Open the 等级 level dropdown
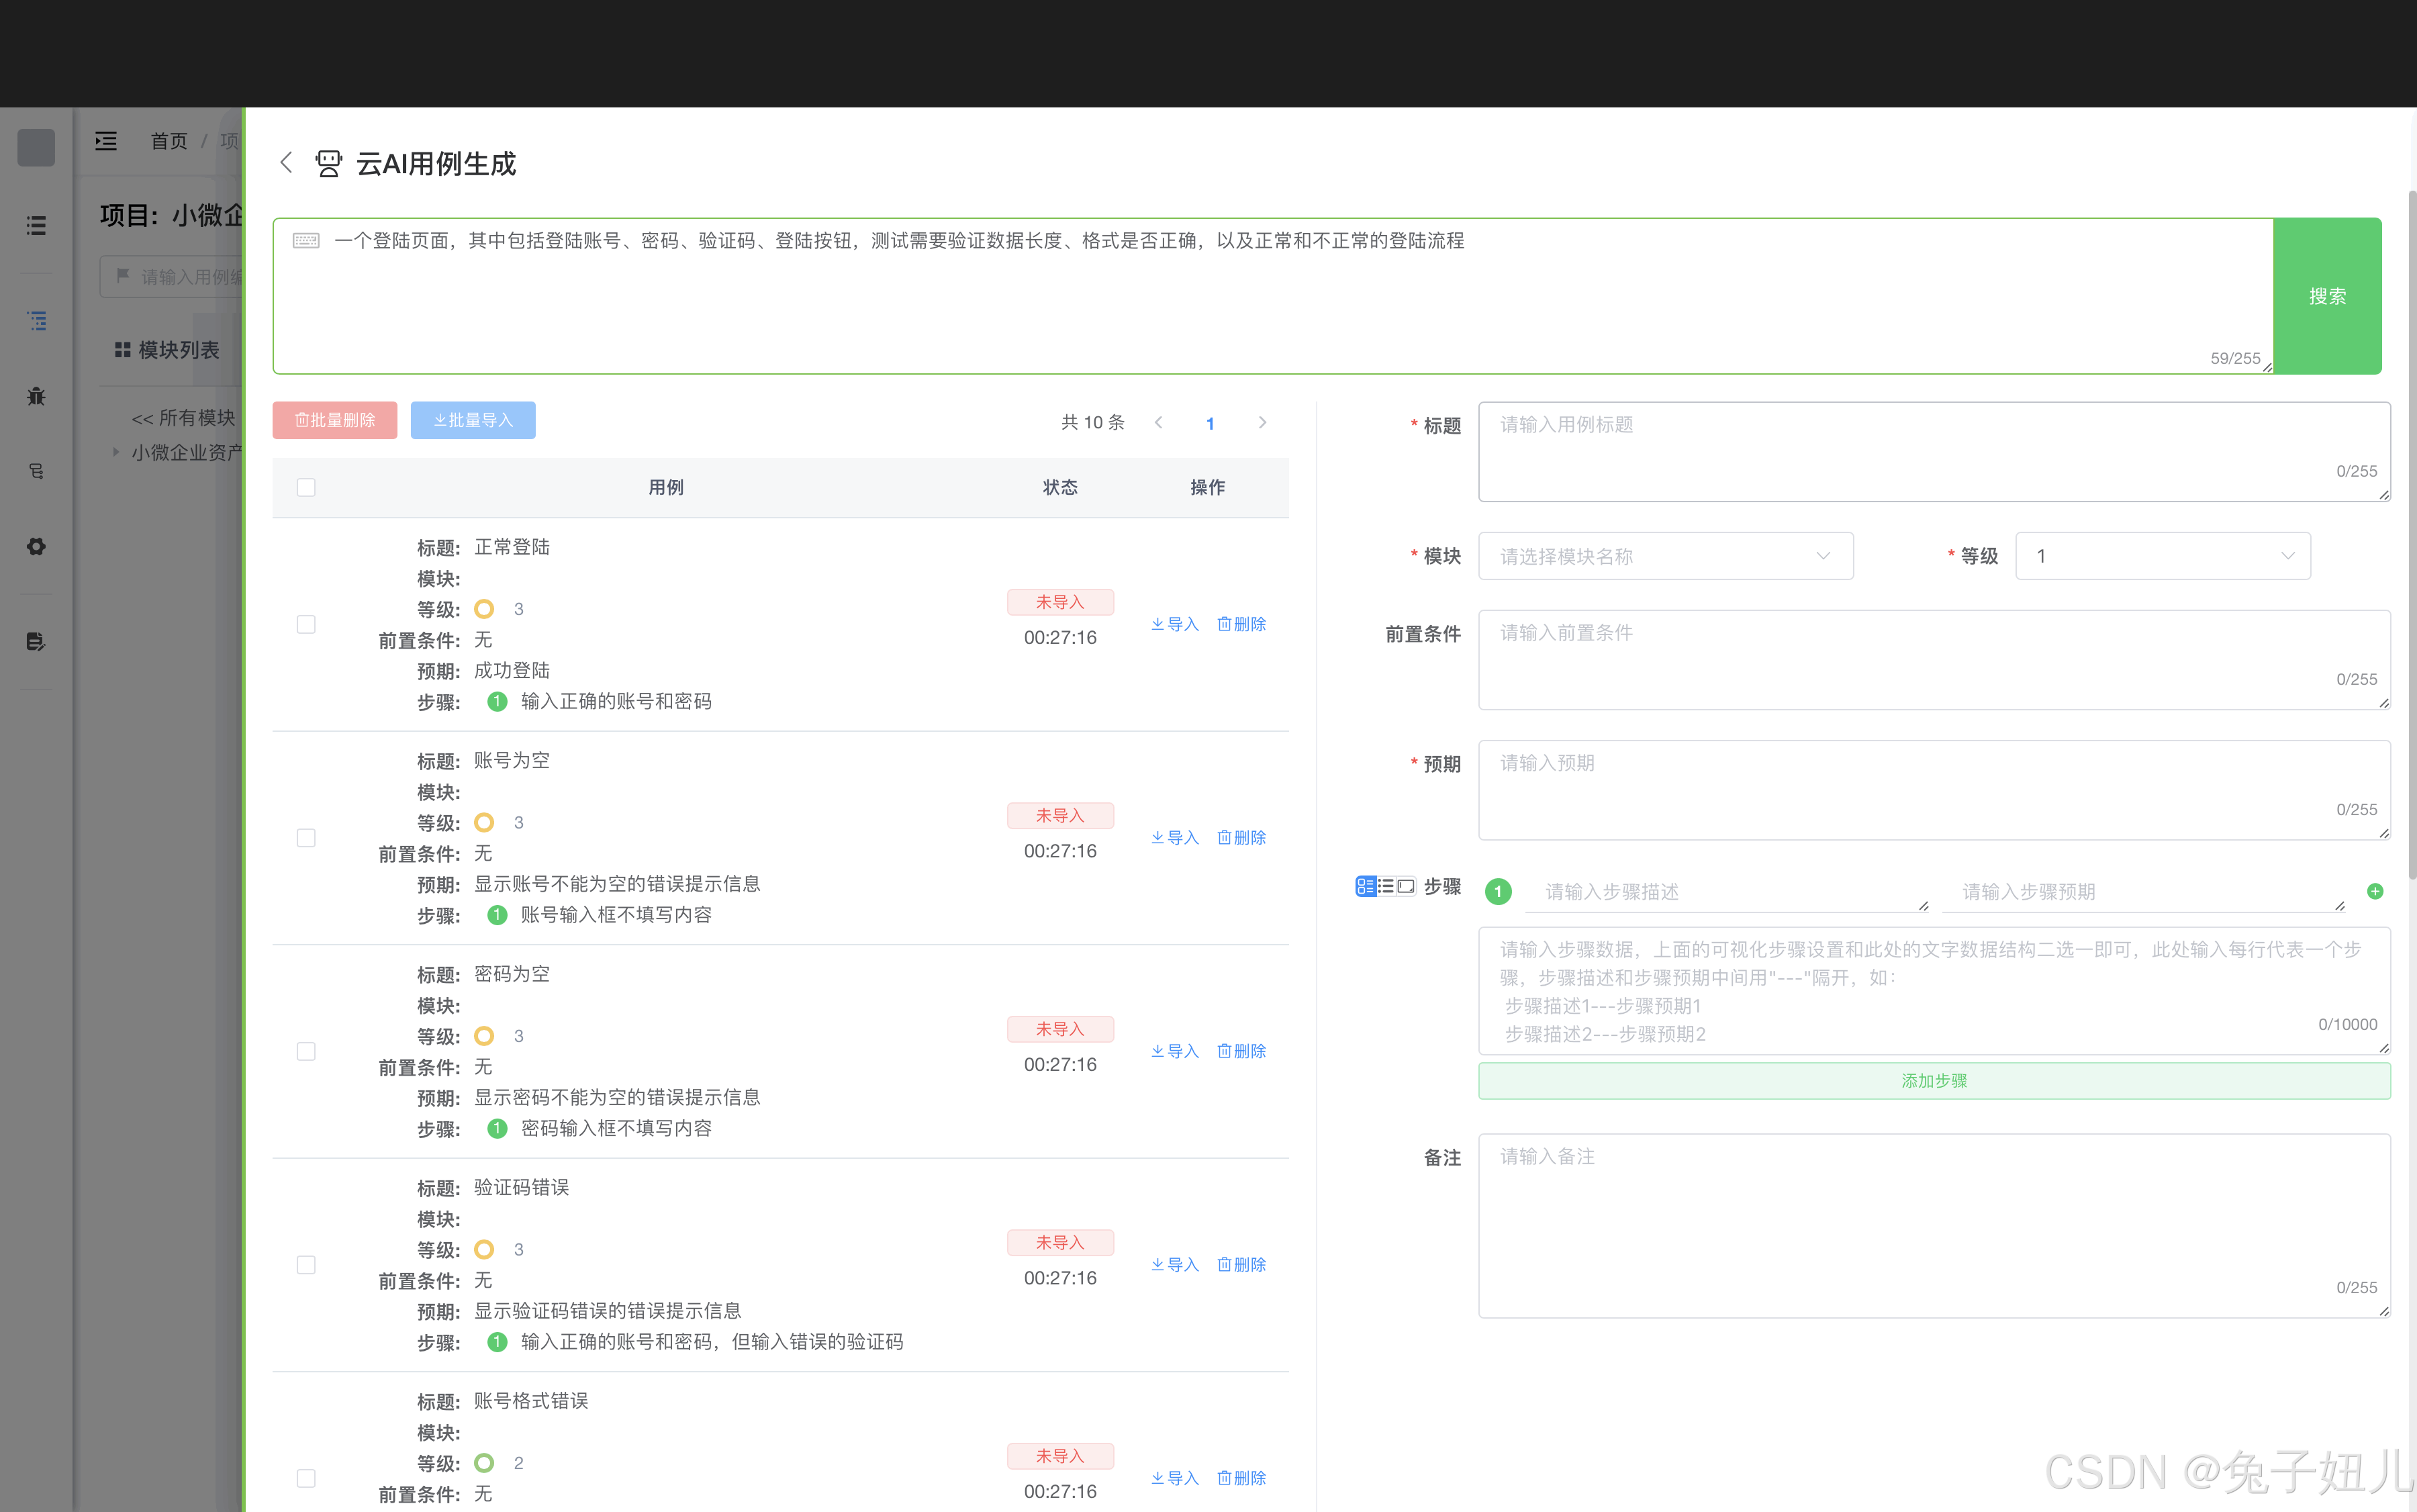 pyautogui.click(x=2162, y=556)
